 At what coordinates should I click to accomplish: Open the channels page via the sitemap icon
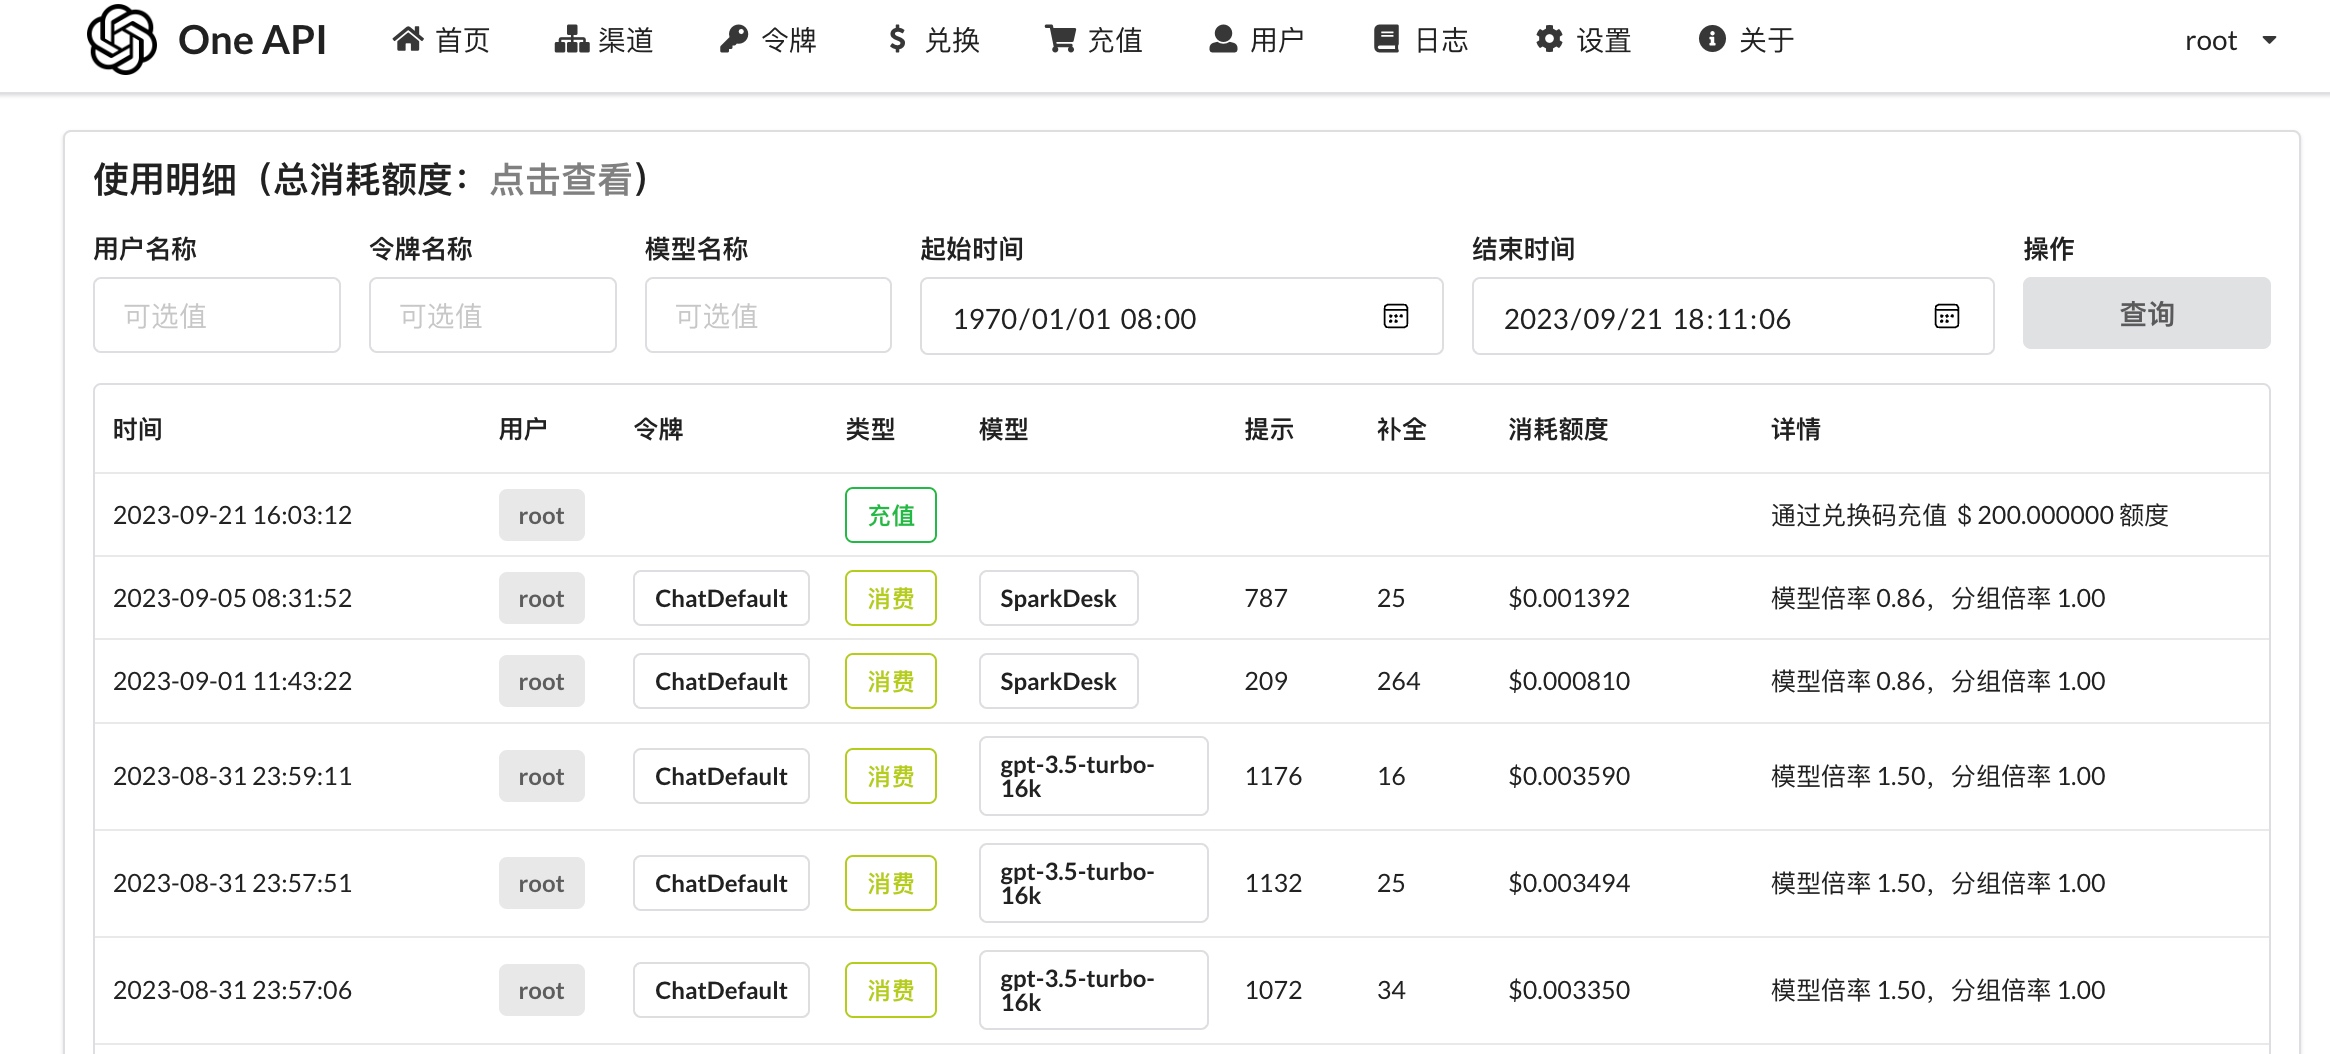click(x=571, y=39)
